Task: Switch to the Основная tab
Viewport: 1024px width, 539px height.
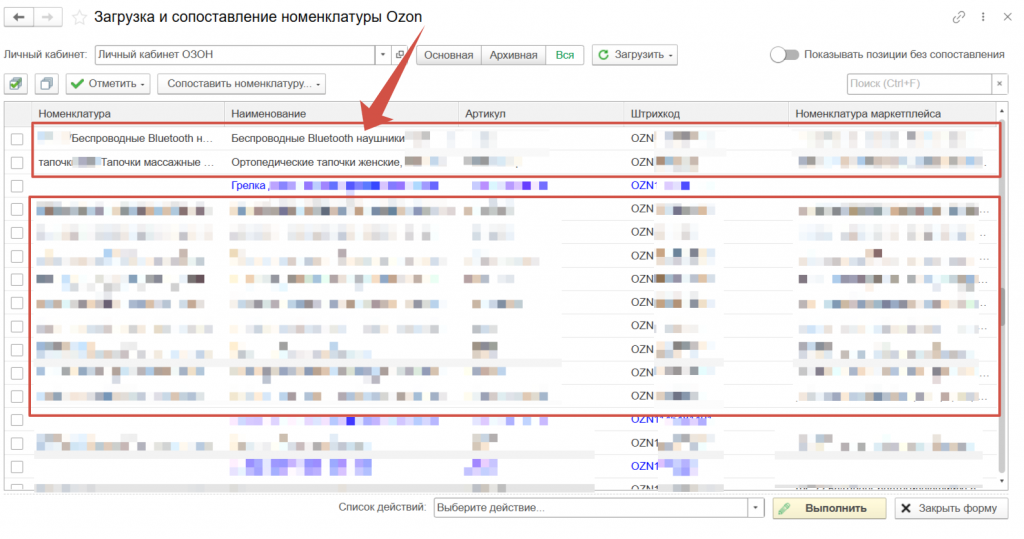Action: pos(448,54)
